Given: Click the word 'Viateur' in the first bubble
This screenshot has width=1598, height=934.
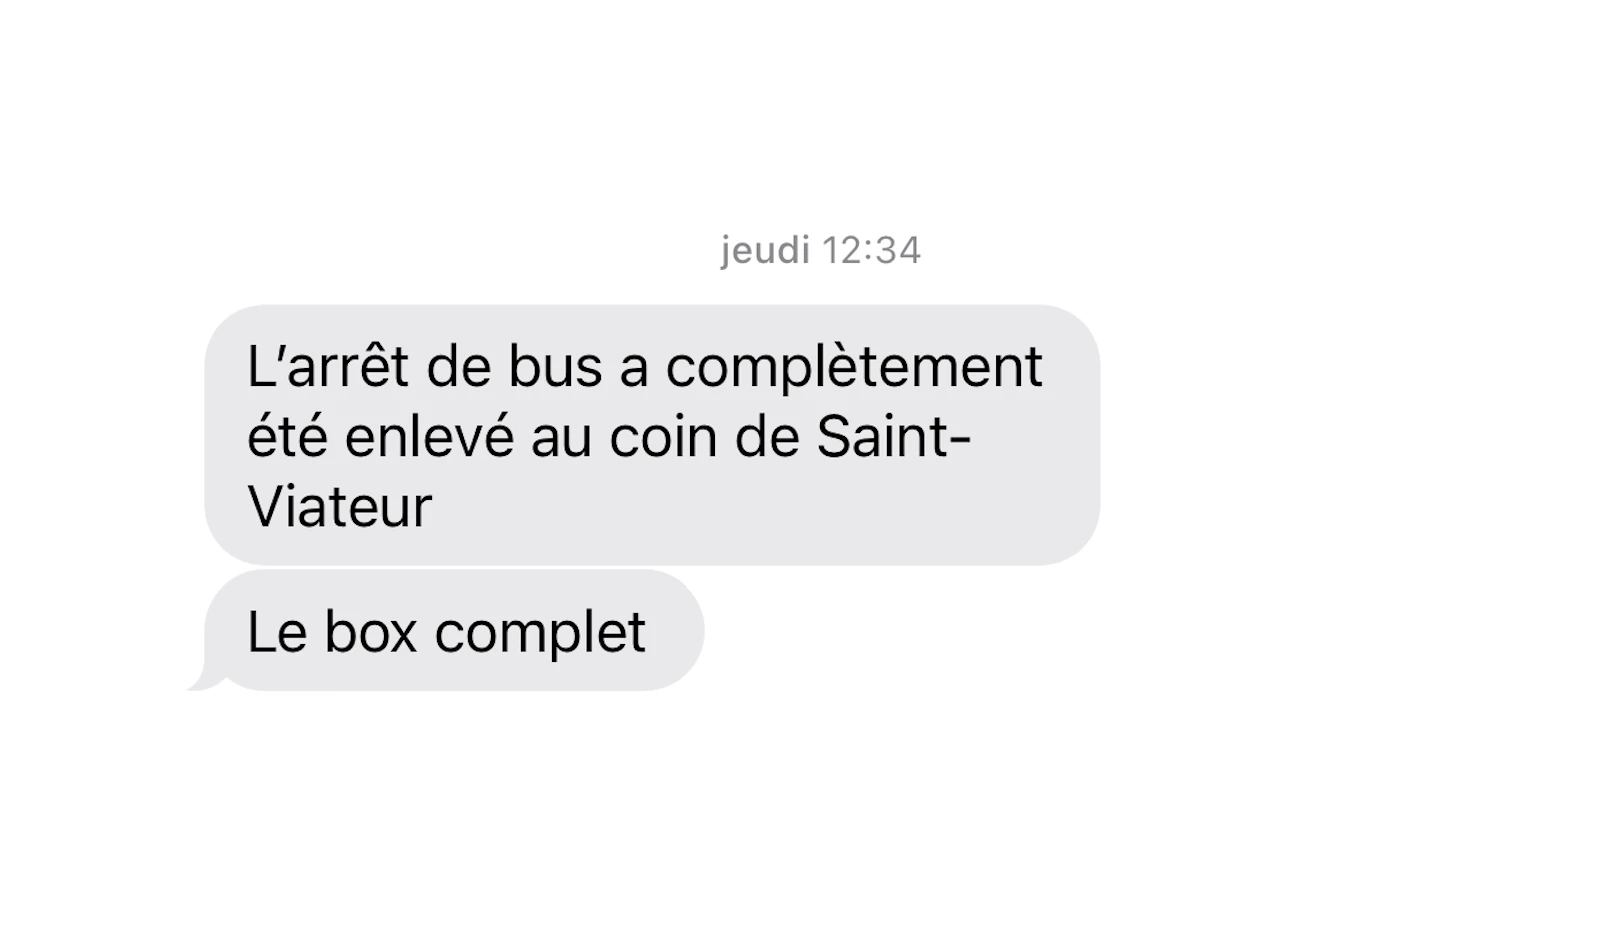Looking at the screenshot, I should (340, 506).
